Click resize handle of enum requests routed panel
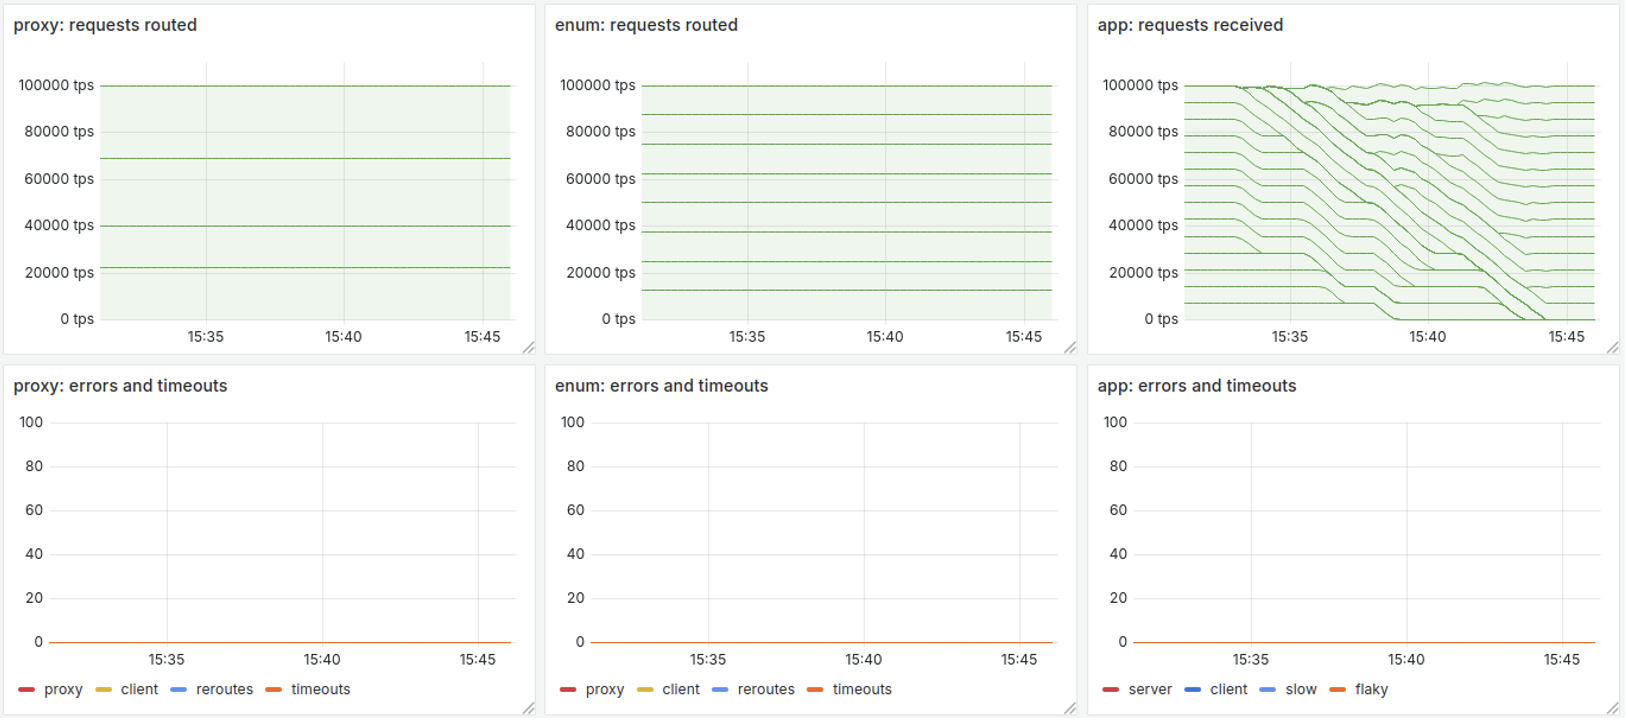Screen dimensions: 1628x724 pos(1070,348)
